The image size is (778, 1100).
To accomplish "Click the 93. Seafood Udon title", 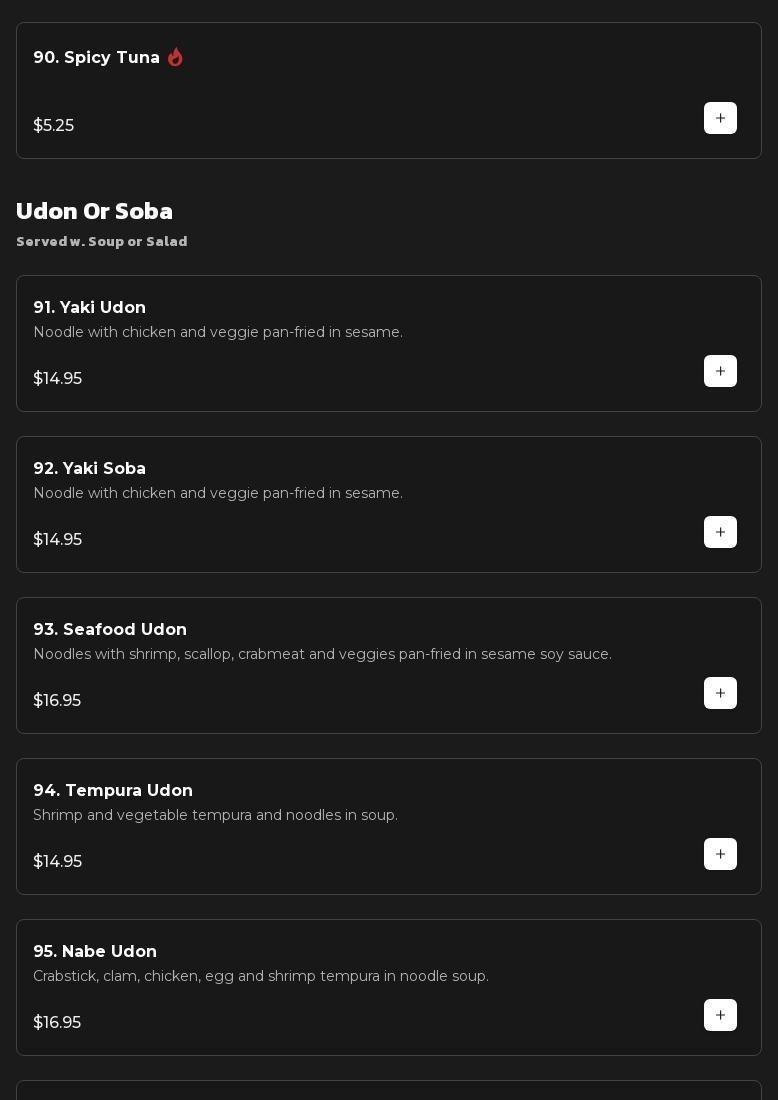I will 110,630.
